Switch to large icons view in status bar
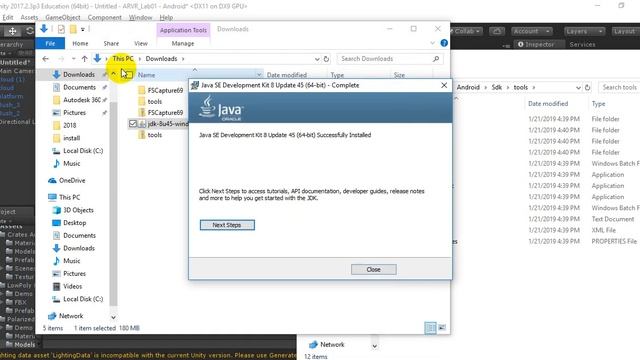This screenshot has width=640, height=360. click(x=442, y=328)
